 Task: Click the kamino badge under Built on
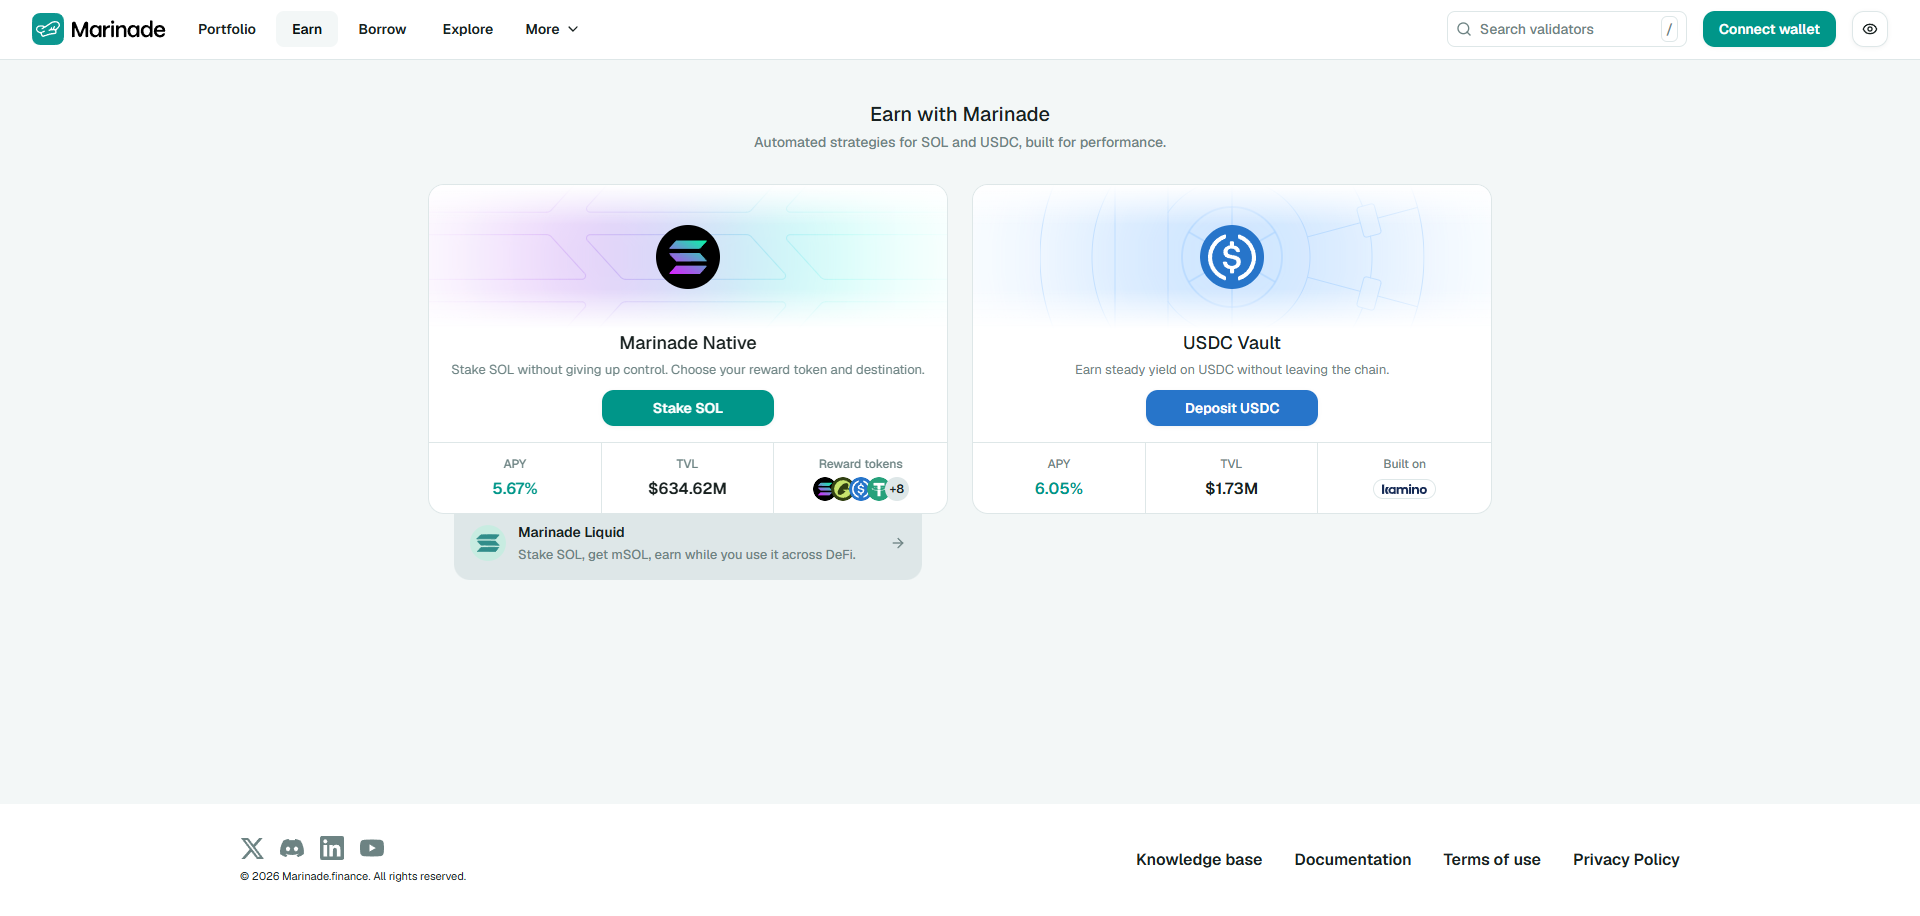1404,489
